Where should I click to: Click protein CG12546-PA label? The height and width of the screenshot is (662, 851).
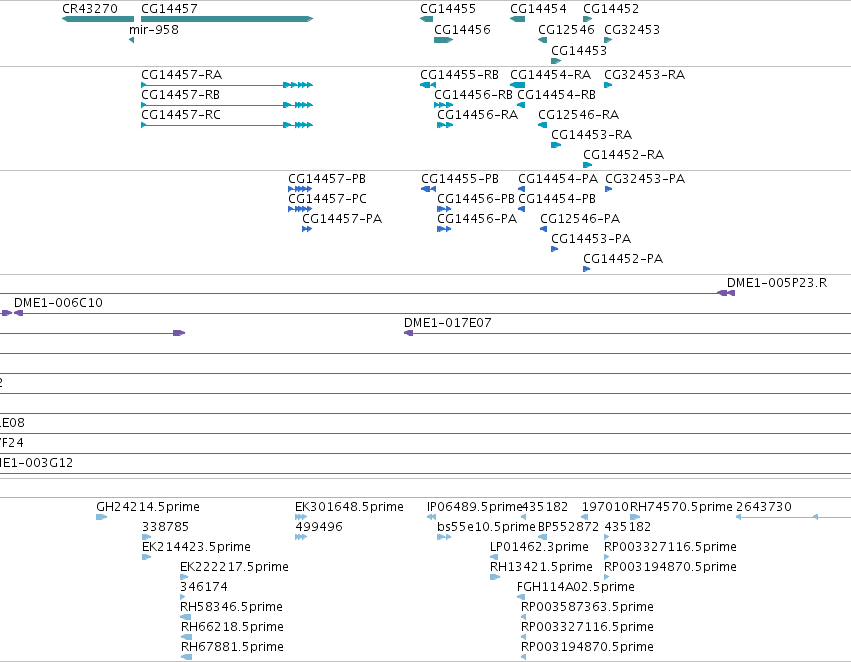point(580,219)
